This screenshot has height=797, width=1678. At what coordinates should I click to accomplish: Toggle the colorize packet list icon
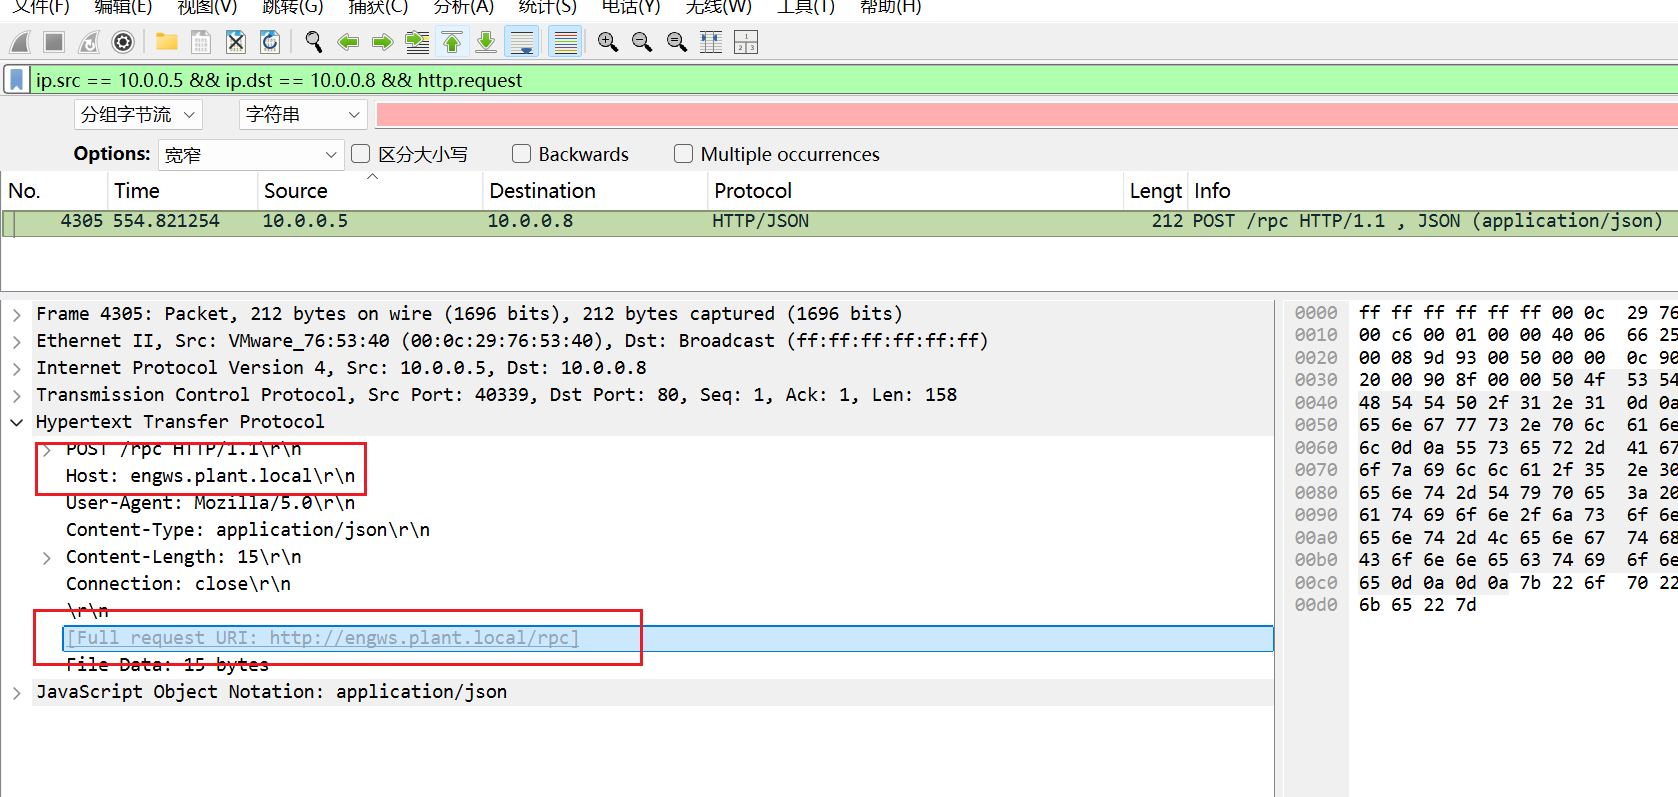pyautogui.click(x=565, y=42)
